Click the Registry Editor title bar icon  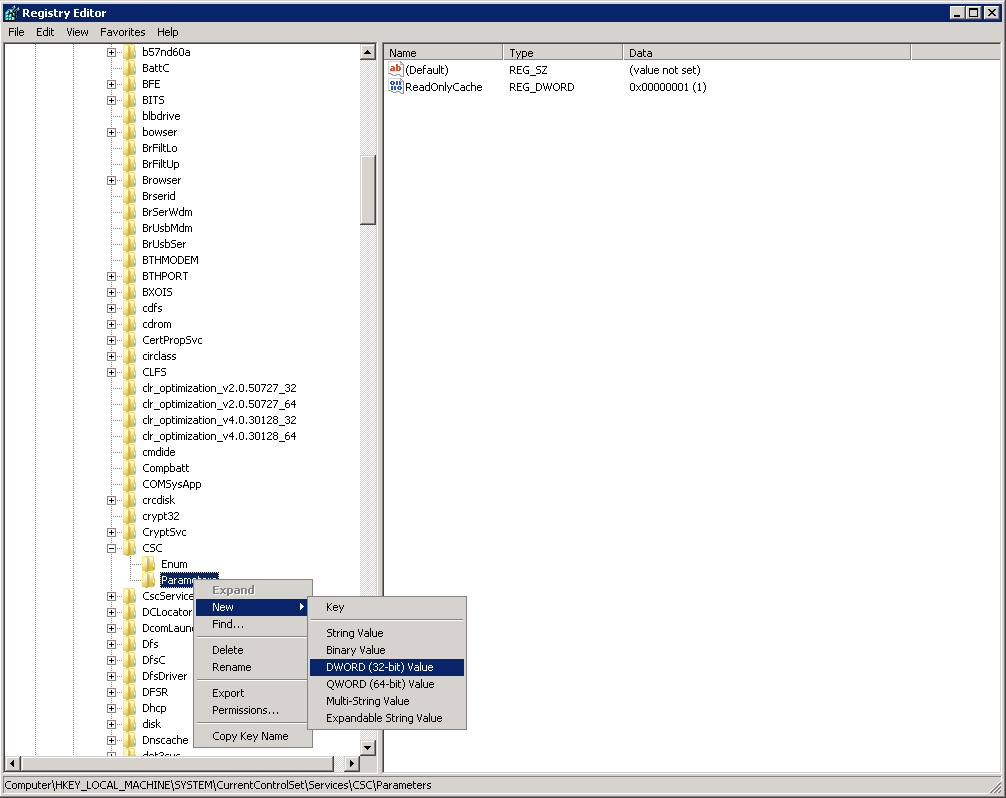12,13
